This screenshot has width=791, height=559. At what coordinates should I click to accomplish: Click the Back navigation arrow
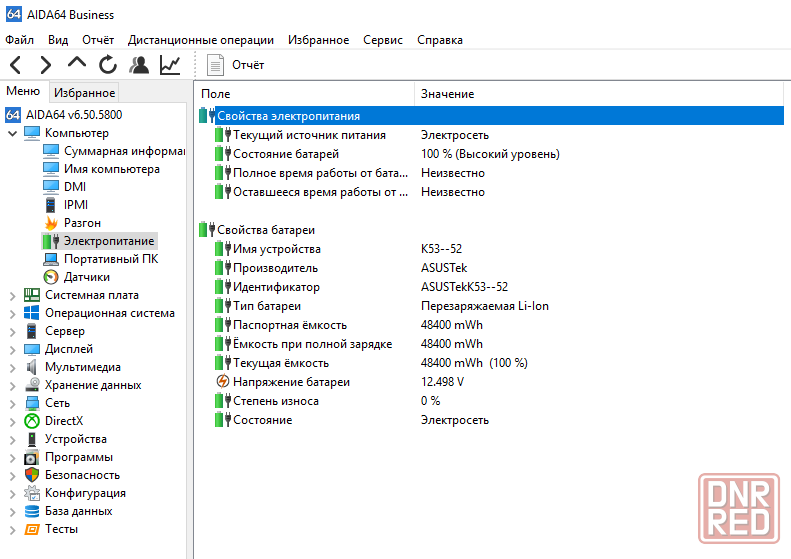pos(16,65)
